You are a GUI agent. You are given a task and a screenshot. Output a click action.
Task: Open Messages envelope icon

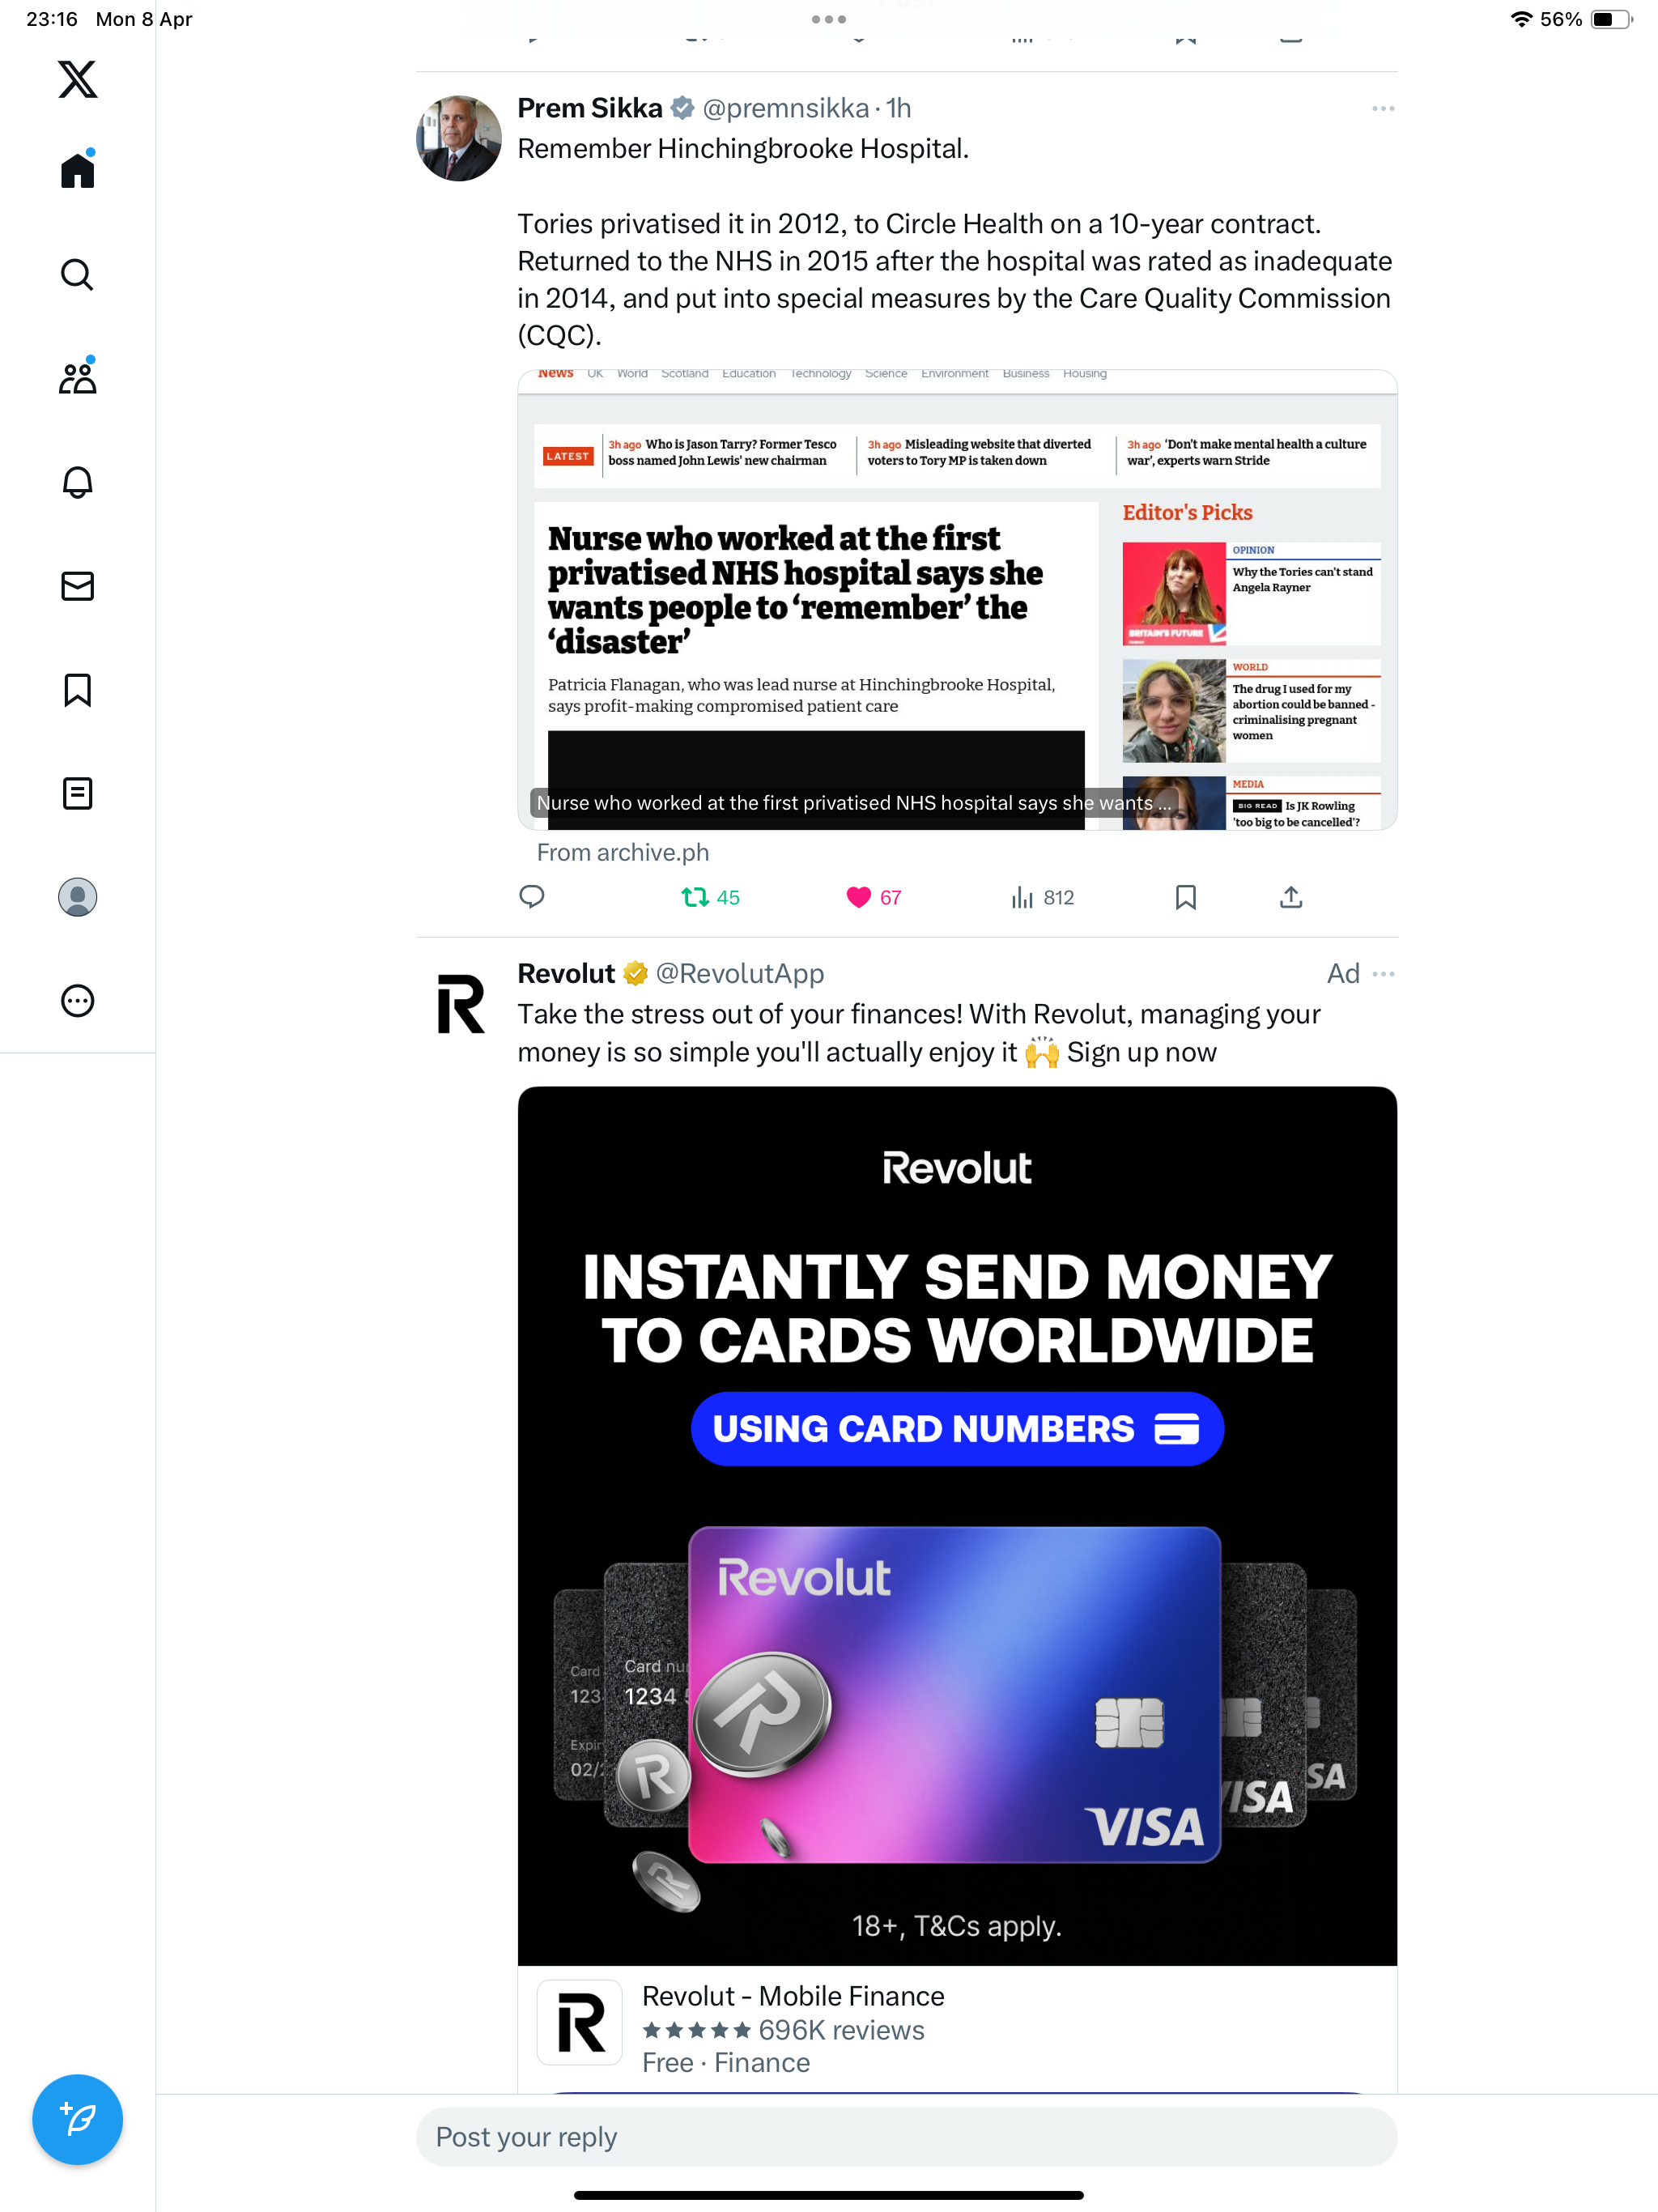click(x=77, y=586)
